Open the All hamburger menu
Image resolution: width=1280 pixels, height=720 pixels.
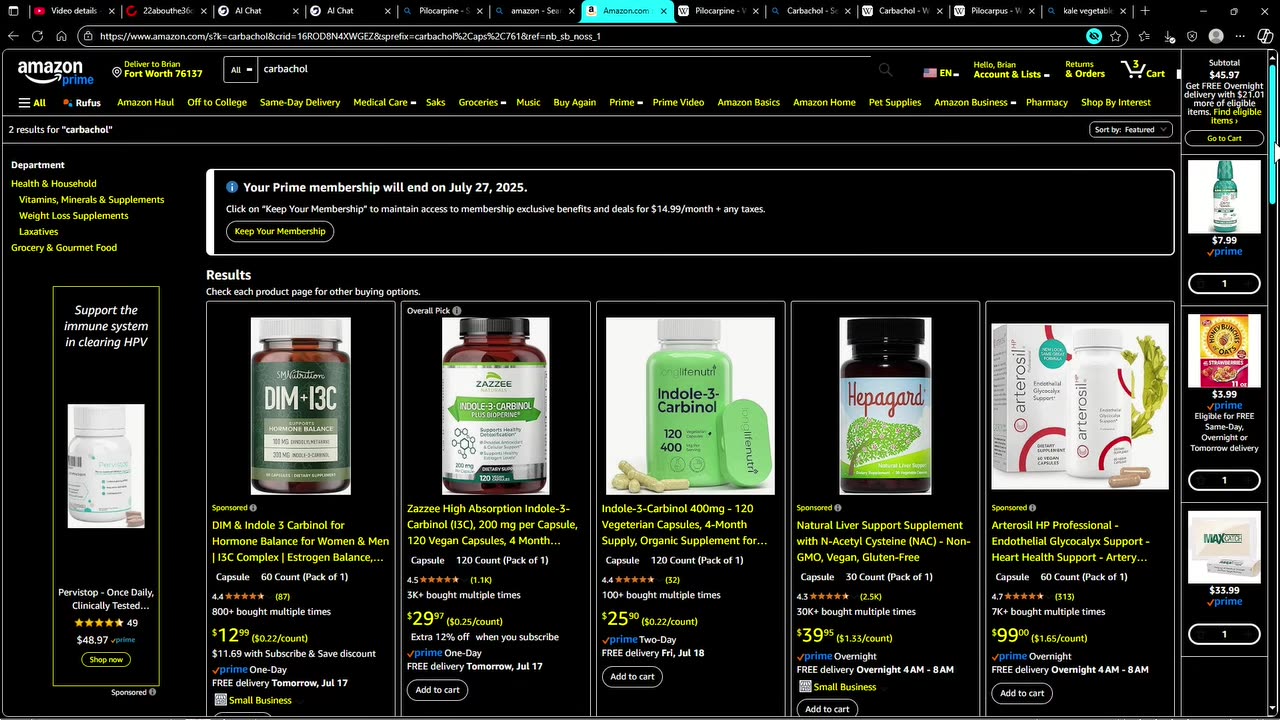(x=32, y=102)
